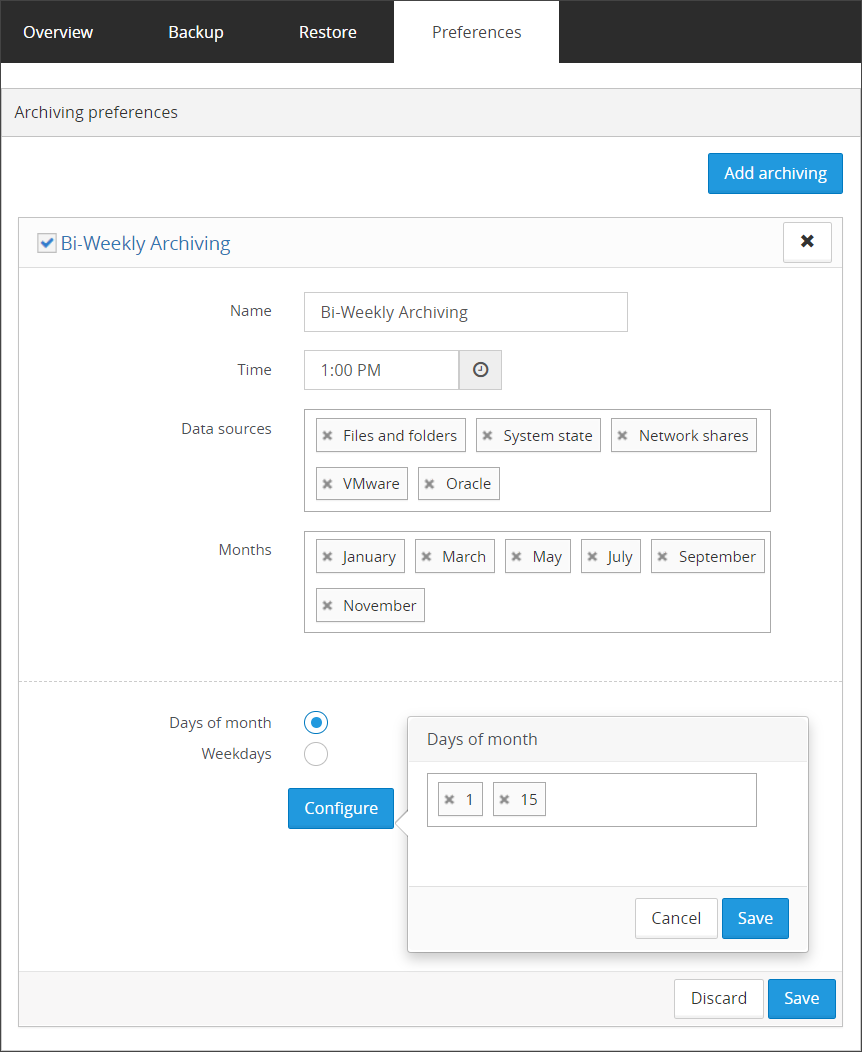The width and height of the screenshot is (862, 1052).
Task: Collapse the Bi-Weekly Archiving panel title
Action: [x=146, y=243]
